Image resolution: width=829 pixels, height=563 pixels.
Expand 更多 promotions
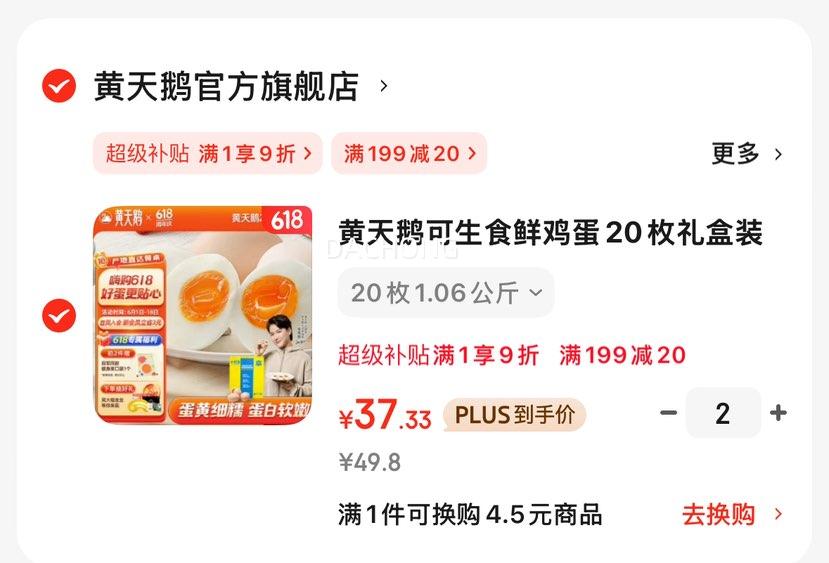pyautogui.click(x=735, y=154)
